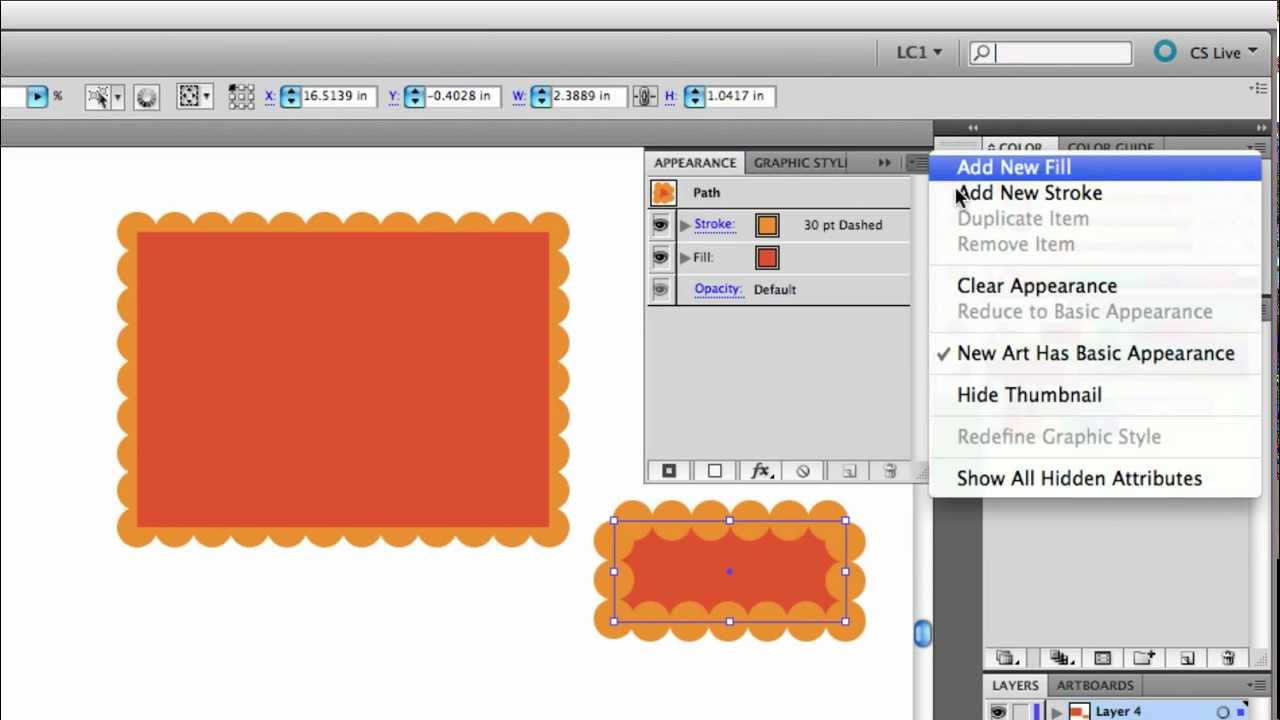This screenshot has height=720, width=1280.
Task: Click the New Layer icon in Layers panel
Action: 1188,658
